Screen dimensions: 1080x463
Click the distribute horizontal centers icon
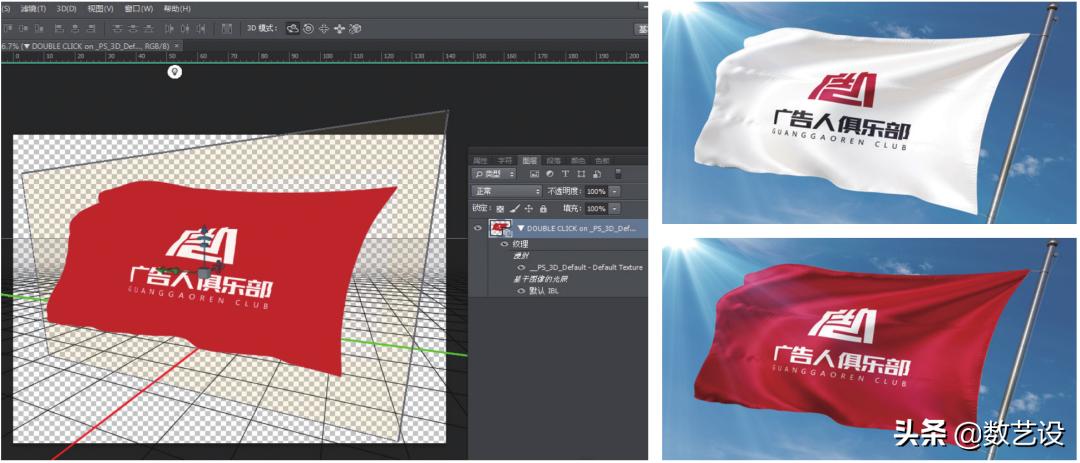[x=185, y=29]
